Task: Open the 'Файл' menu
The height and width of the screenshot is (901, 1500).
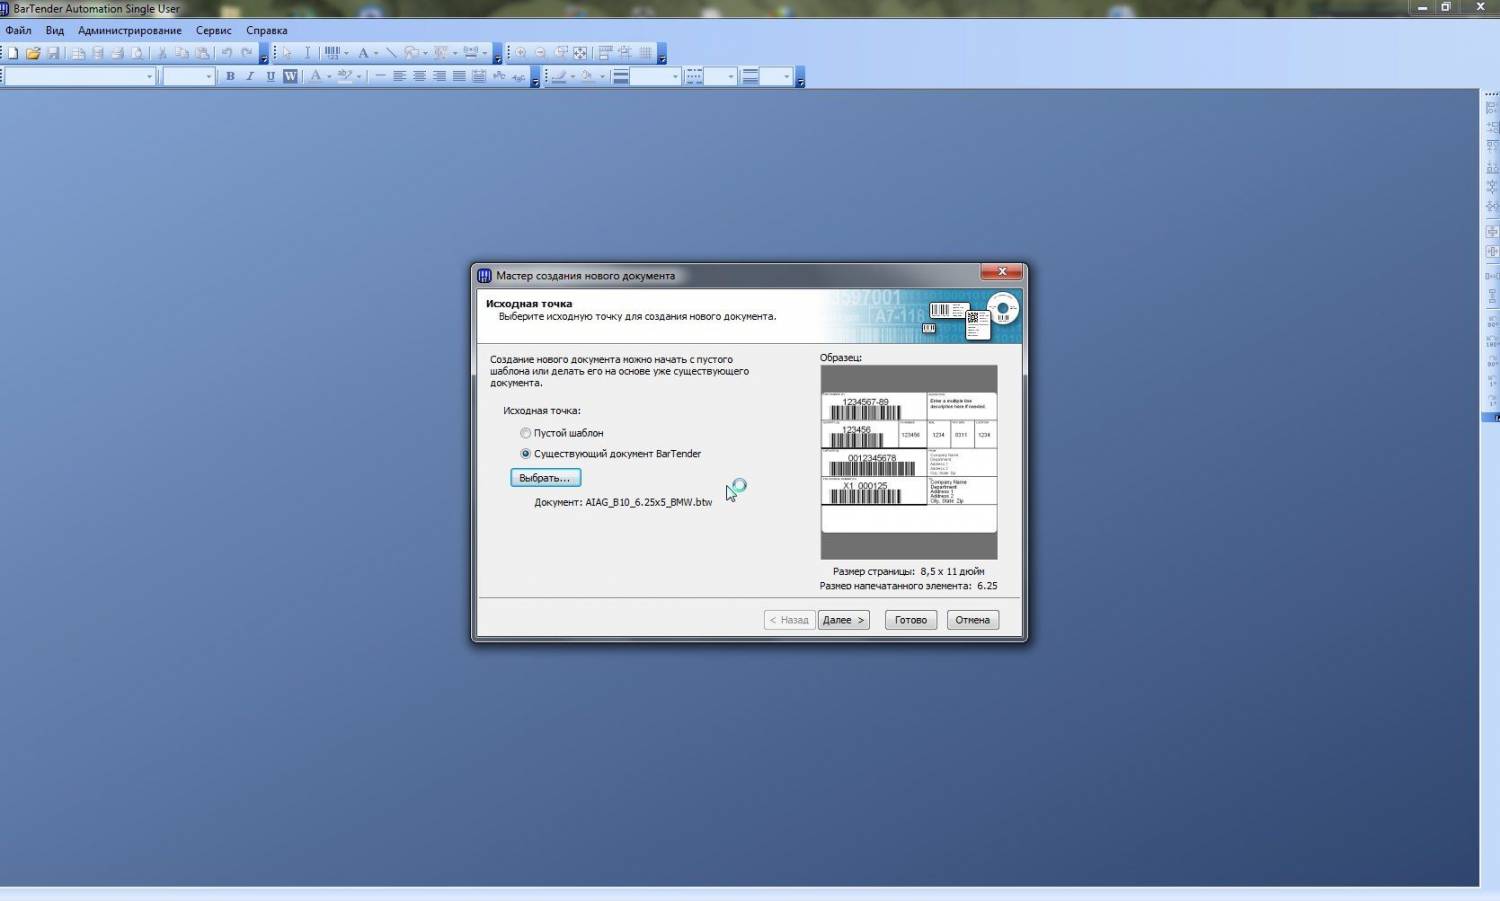Action: (18, 30)
